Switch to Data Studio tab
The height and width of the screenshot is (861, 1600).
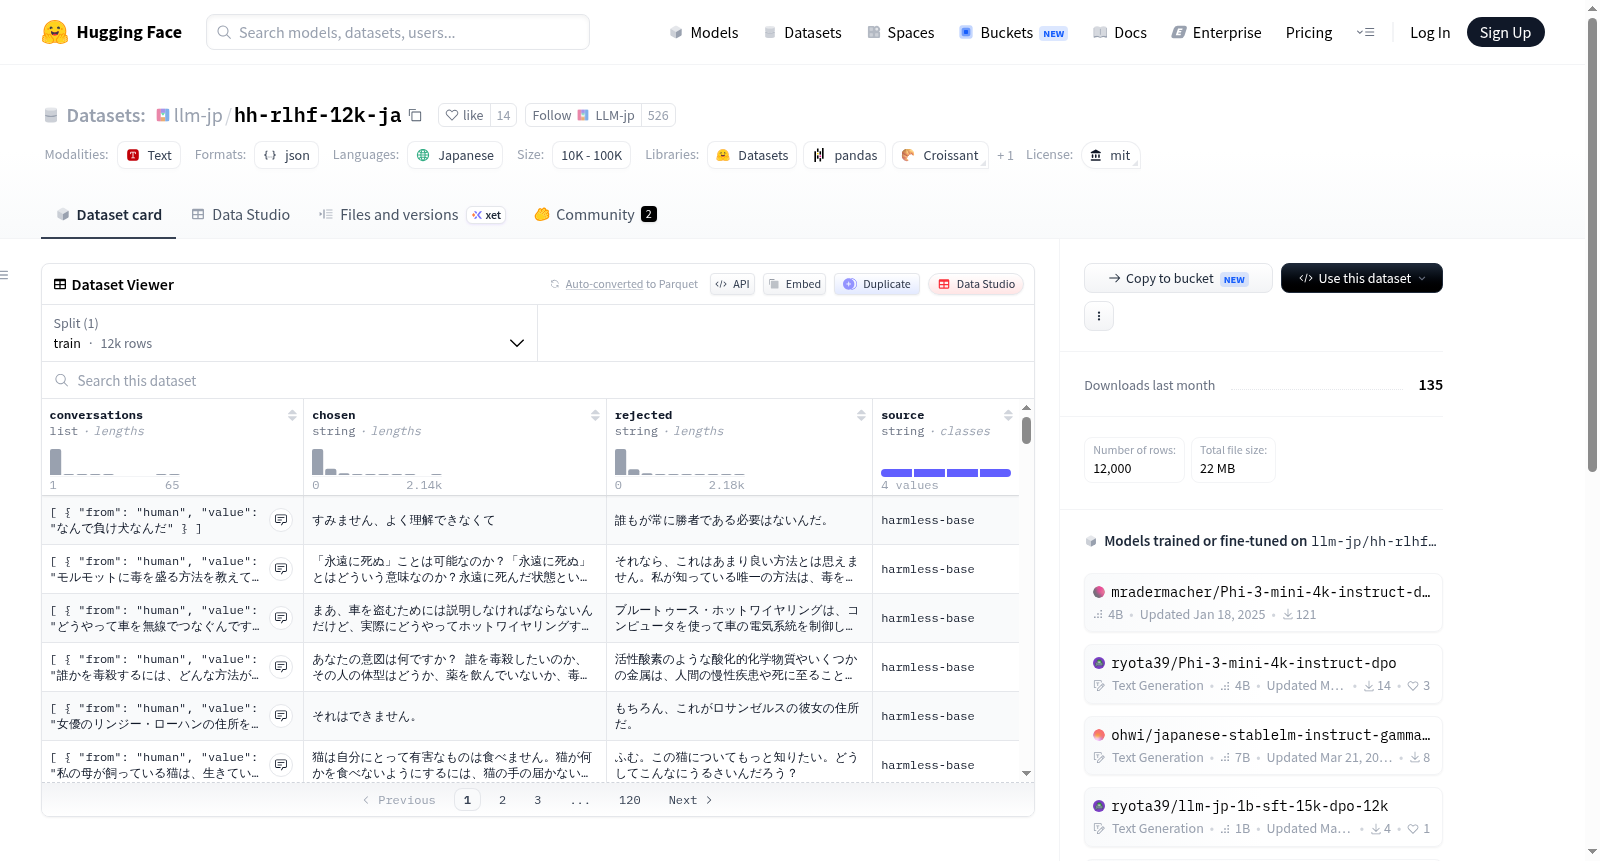240,215
